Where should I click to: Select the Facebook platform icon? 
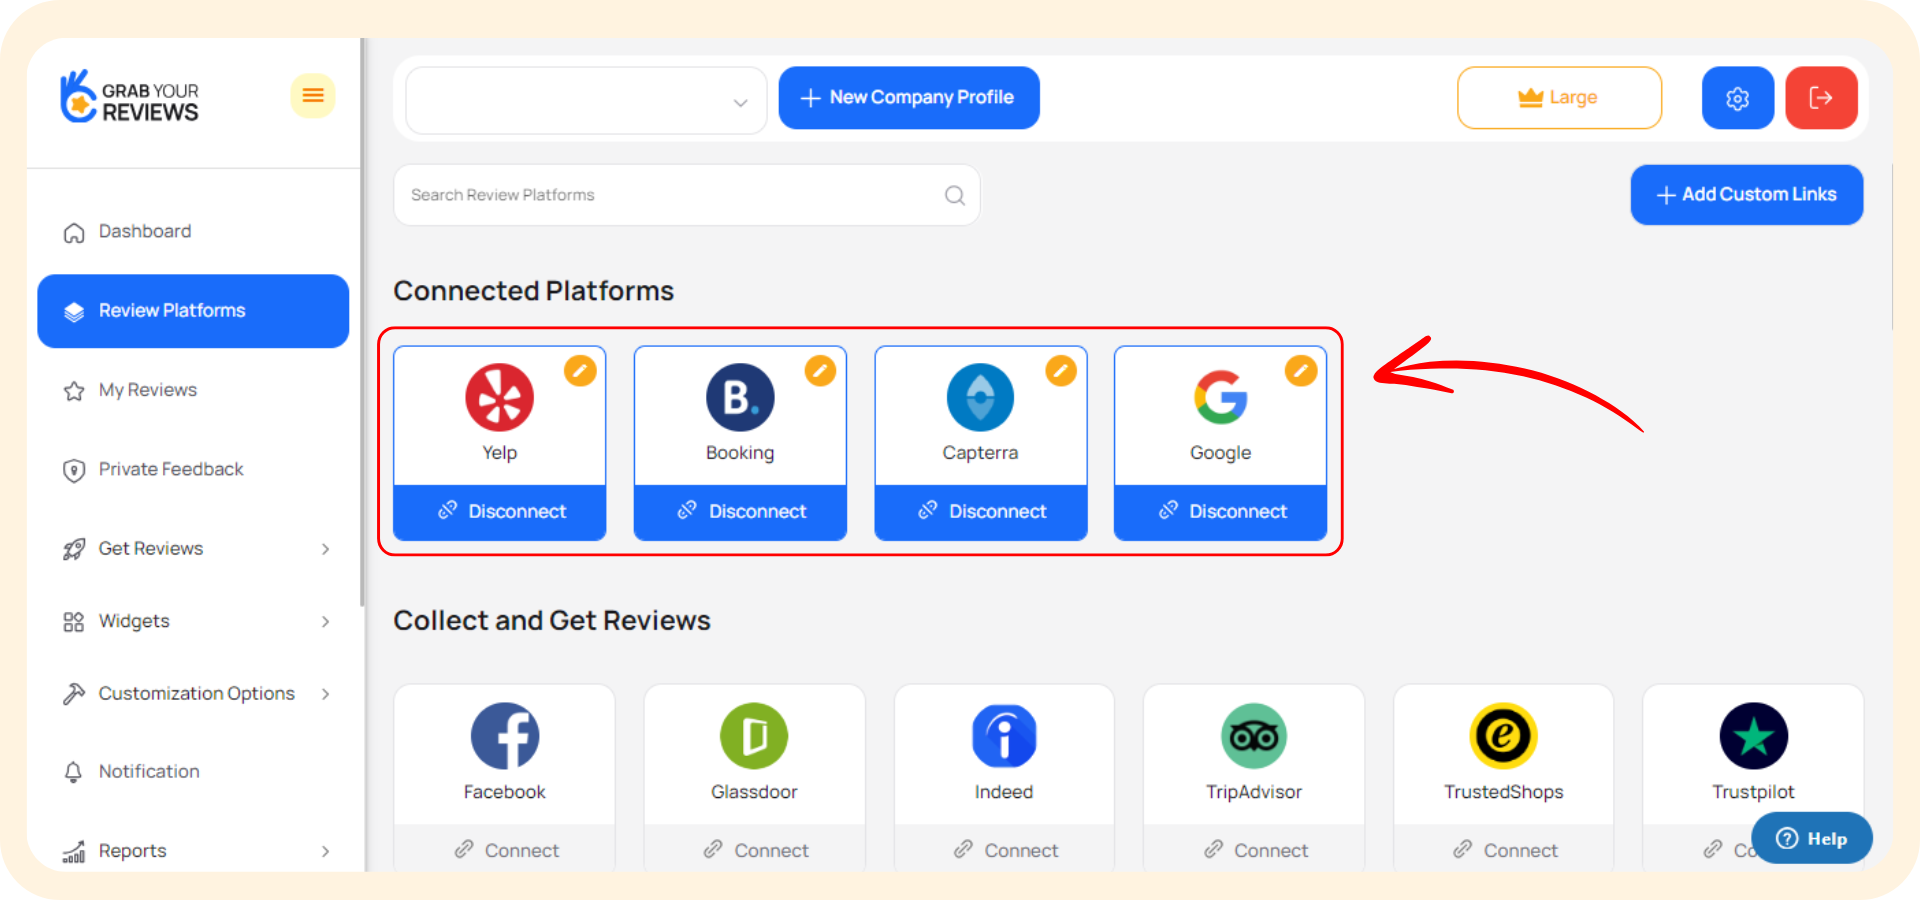coord(505,736)
